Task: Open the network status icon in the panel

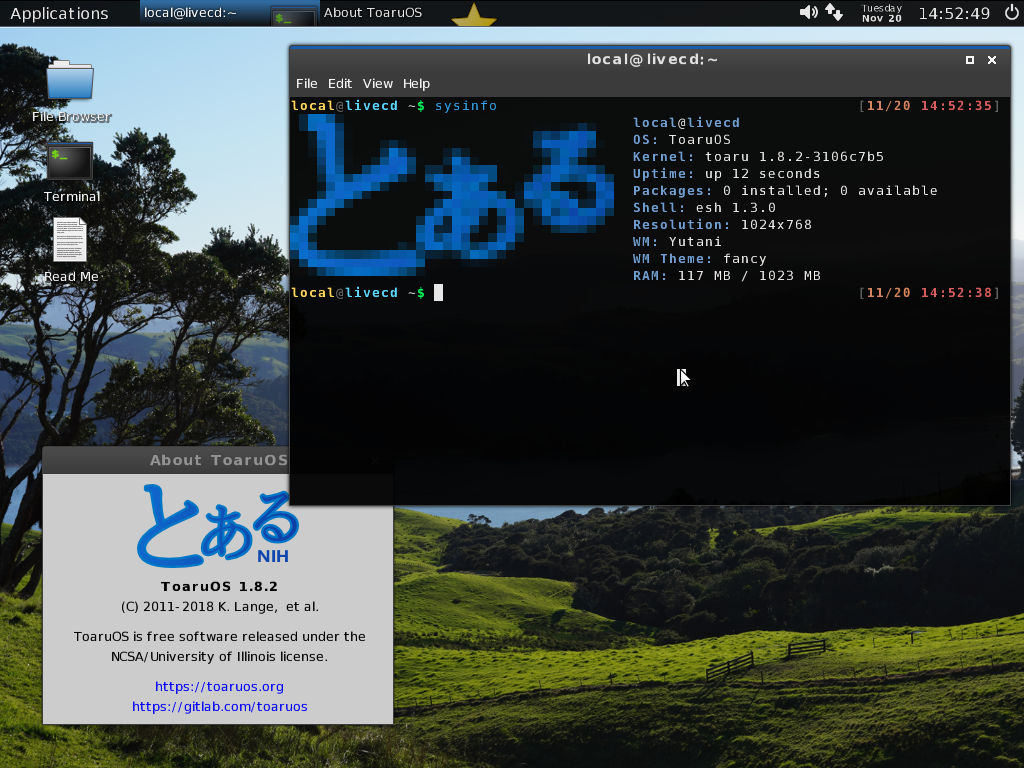Action: pyautogui.click(x=834, y=12)
